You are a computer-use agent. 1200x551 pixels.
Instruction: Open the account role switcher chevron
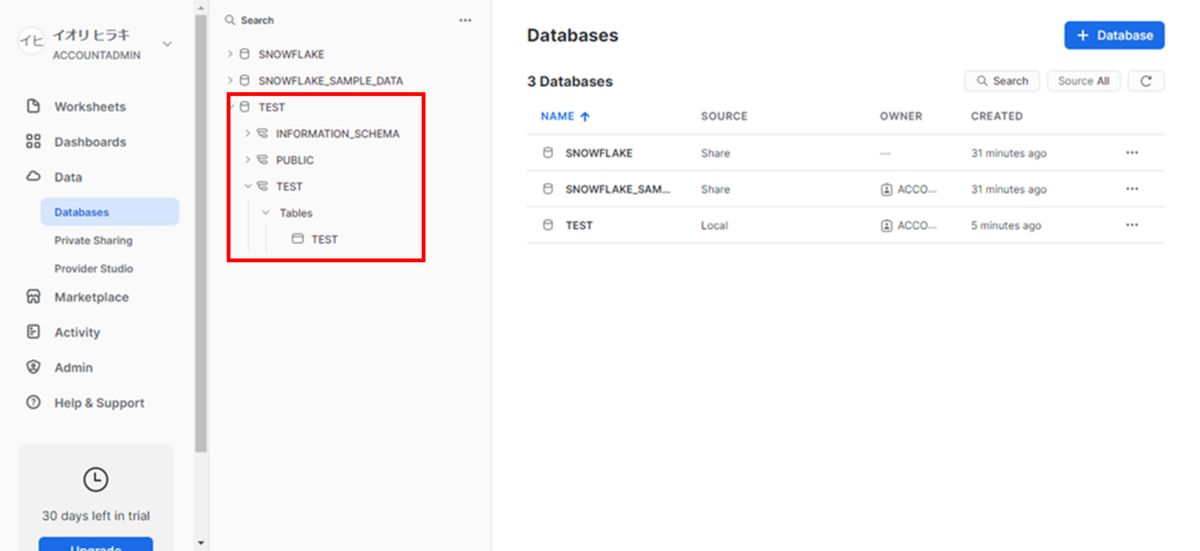point(167,44)
